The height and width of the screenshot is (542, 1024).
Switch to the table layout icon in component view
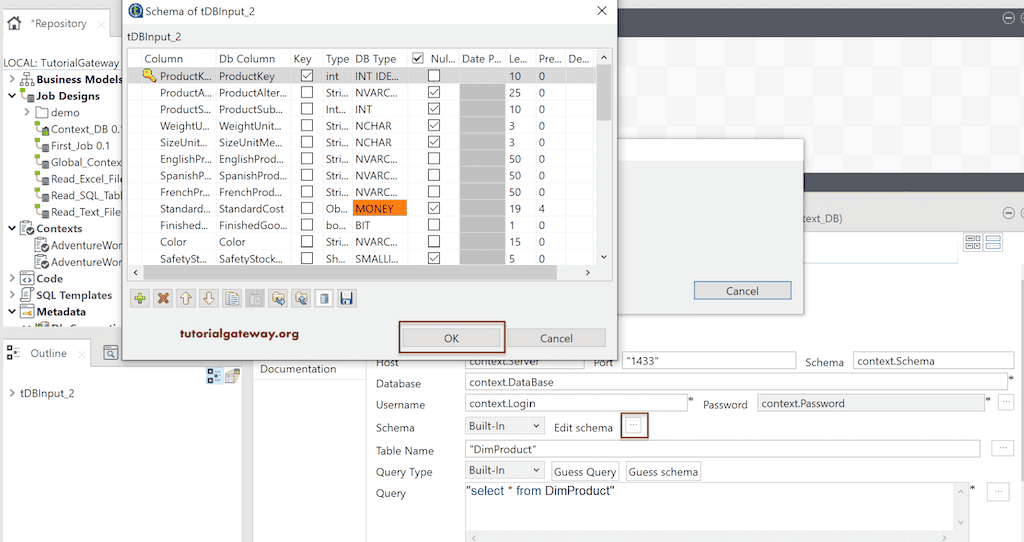coord(973,242)
